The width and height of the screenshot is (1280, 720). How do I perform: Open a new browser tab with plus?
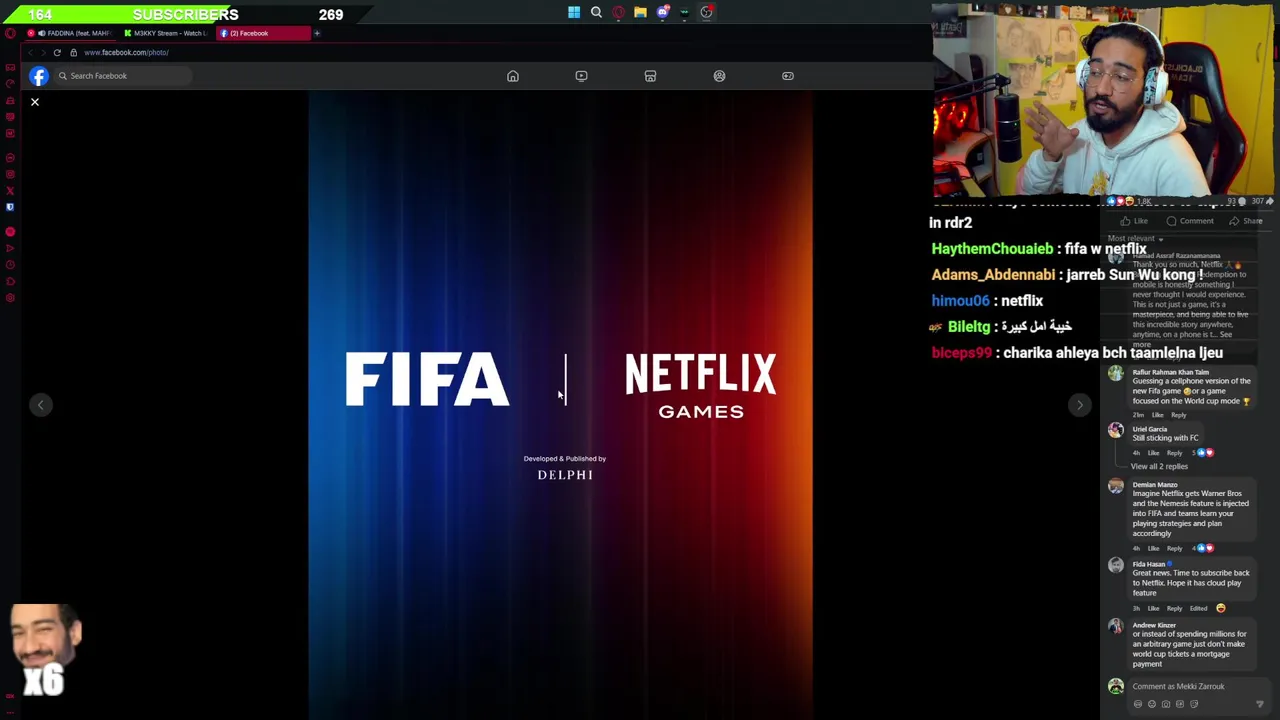(317, 33)
